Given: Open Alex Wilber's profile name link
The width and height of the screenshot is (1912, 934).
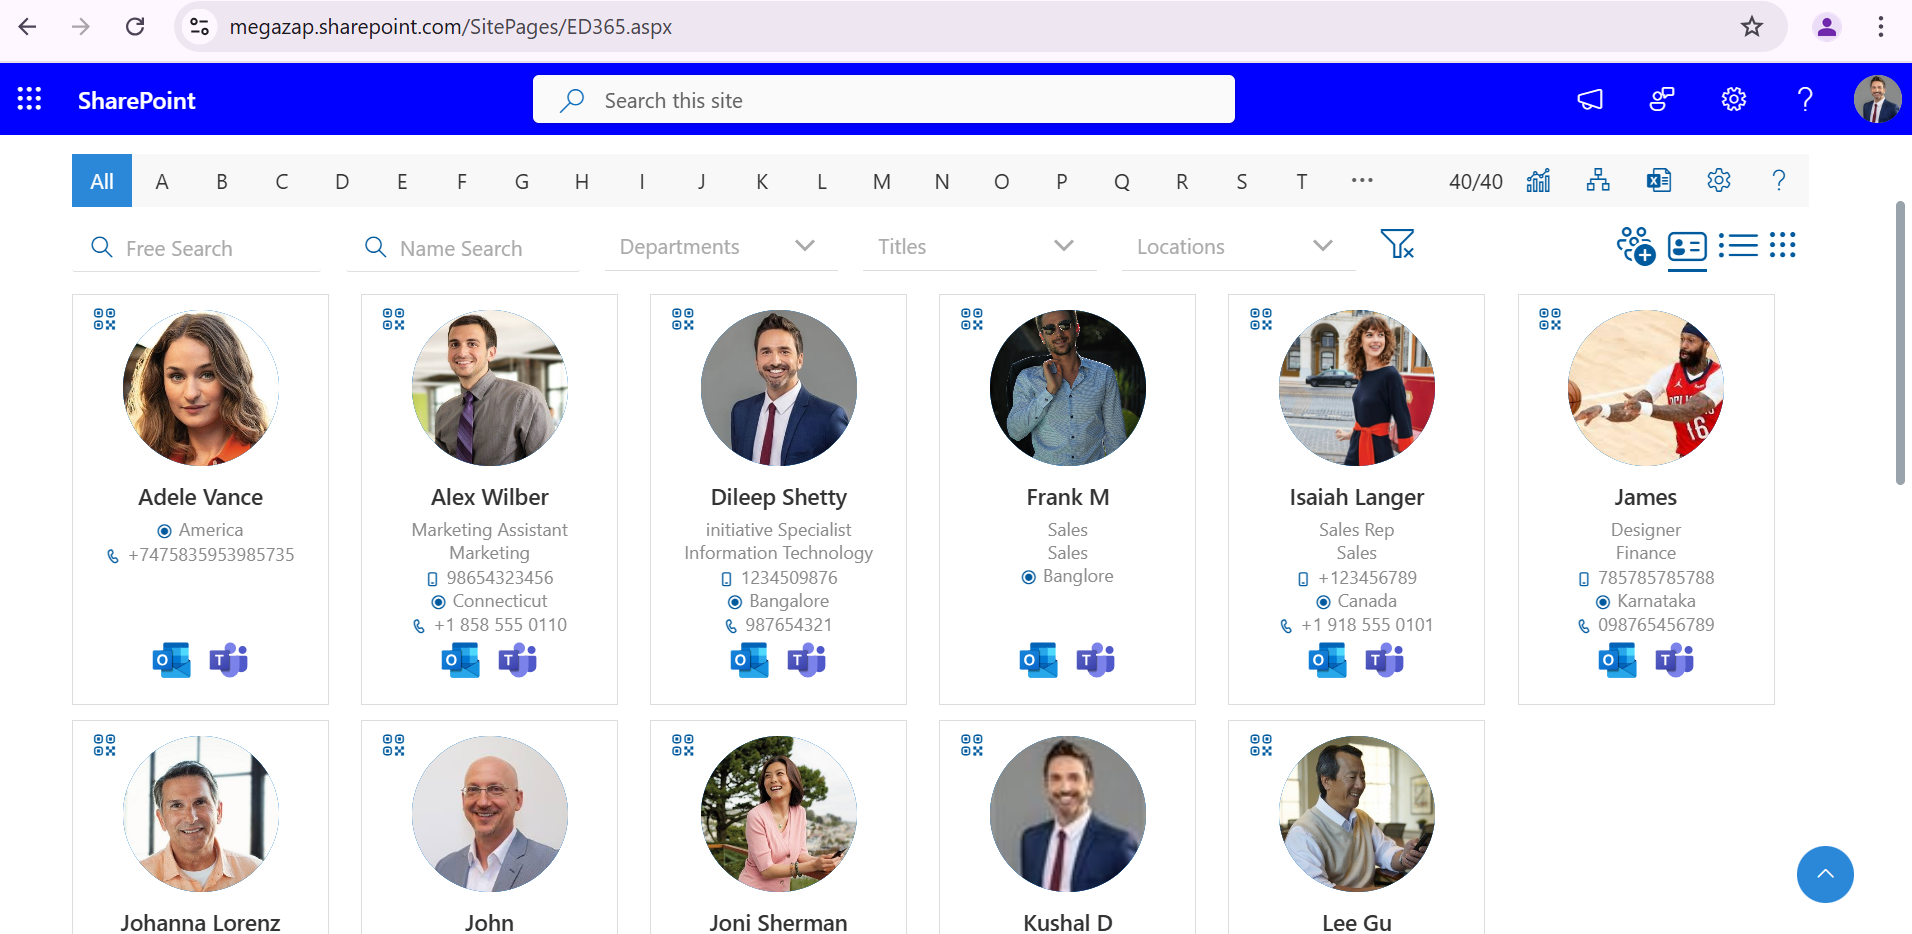Looking at the screenshot, I should tap(490, 497).
